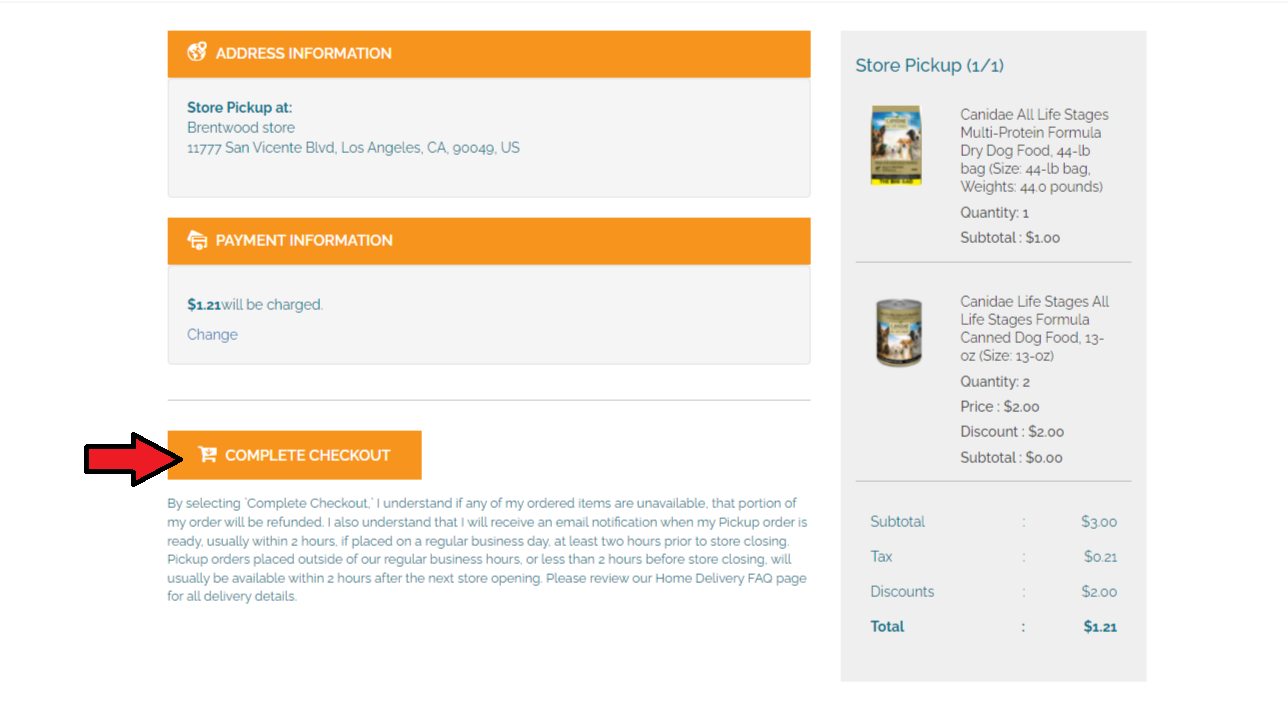This screenshot has height=711, width=1288.
Task: Click the Store Pickup (1/1) heading
Action: tap(929, 66)
